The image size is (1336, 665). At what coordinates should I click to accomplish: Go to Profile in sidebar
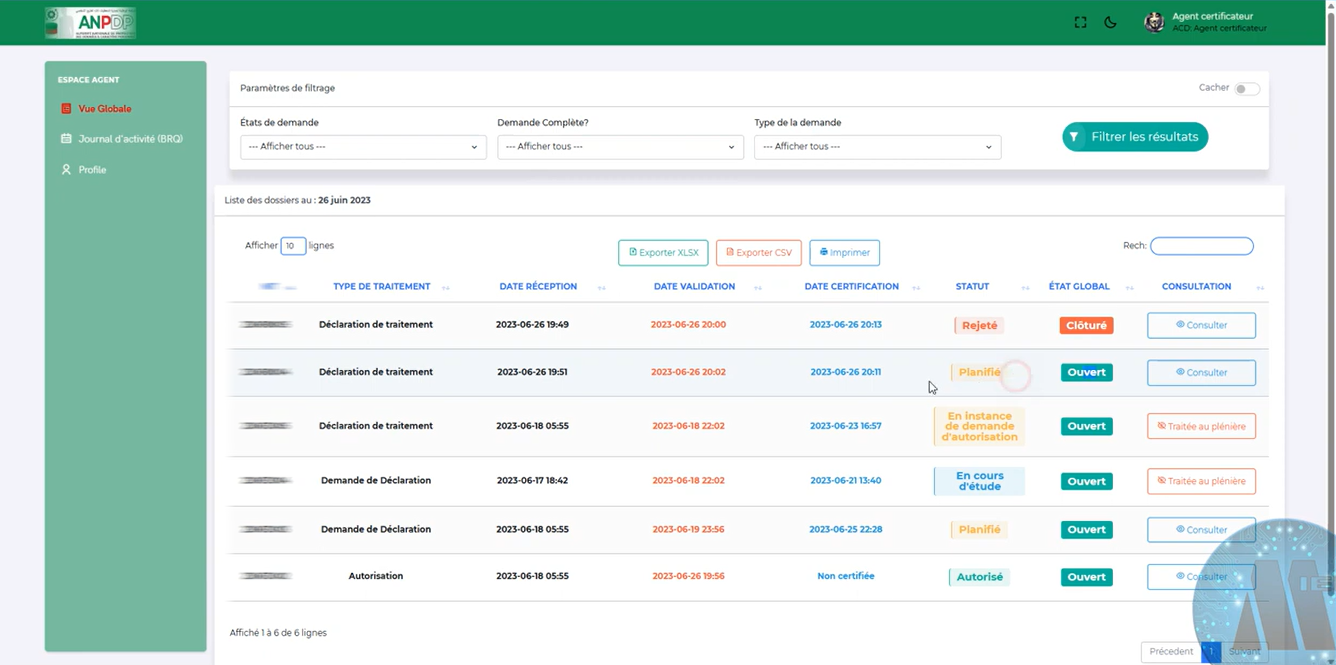[92, 170]
